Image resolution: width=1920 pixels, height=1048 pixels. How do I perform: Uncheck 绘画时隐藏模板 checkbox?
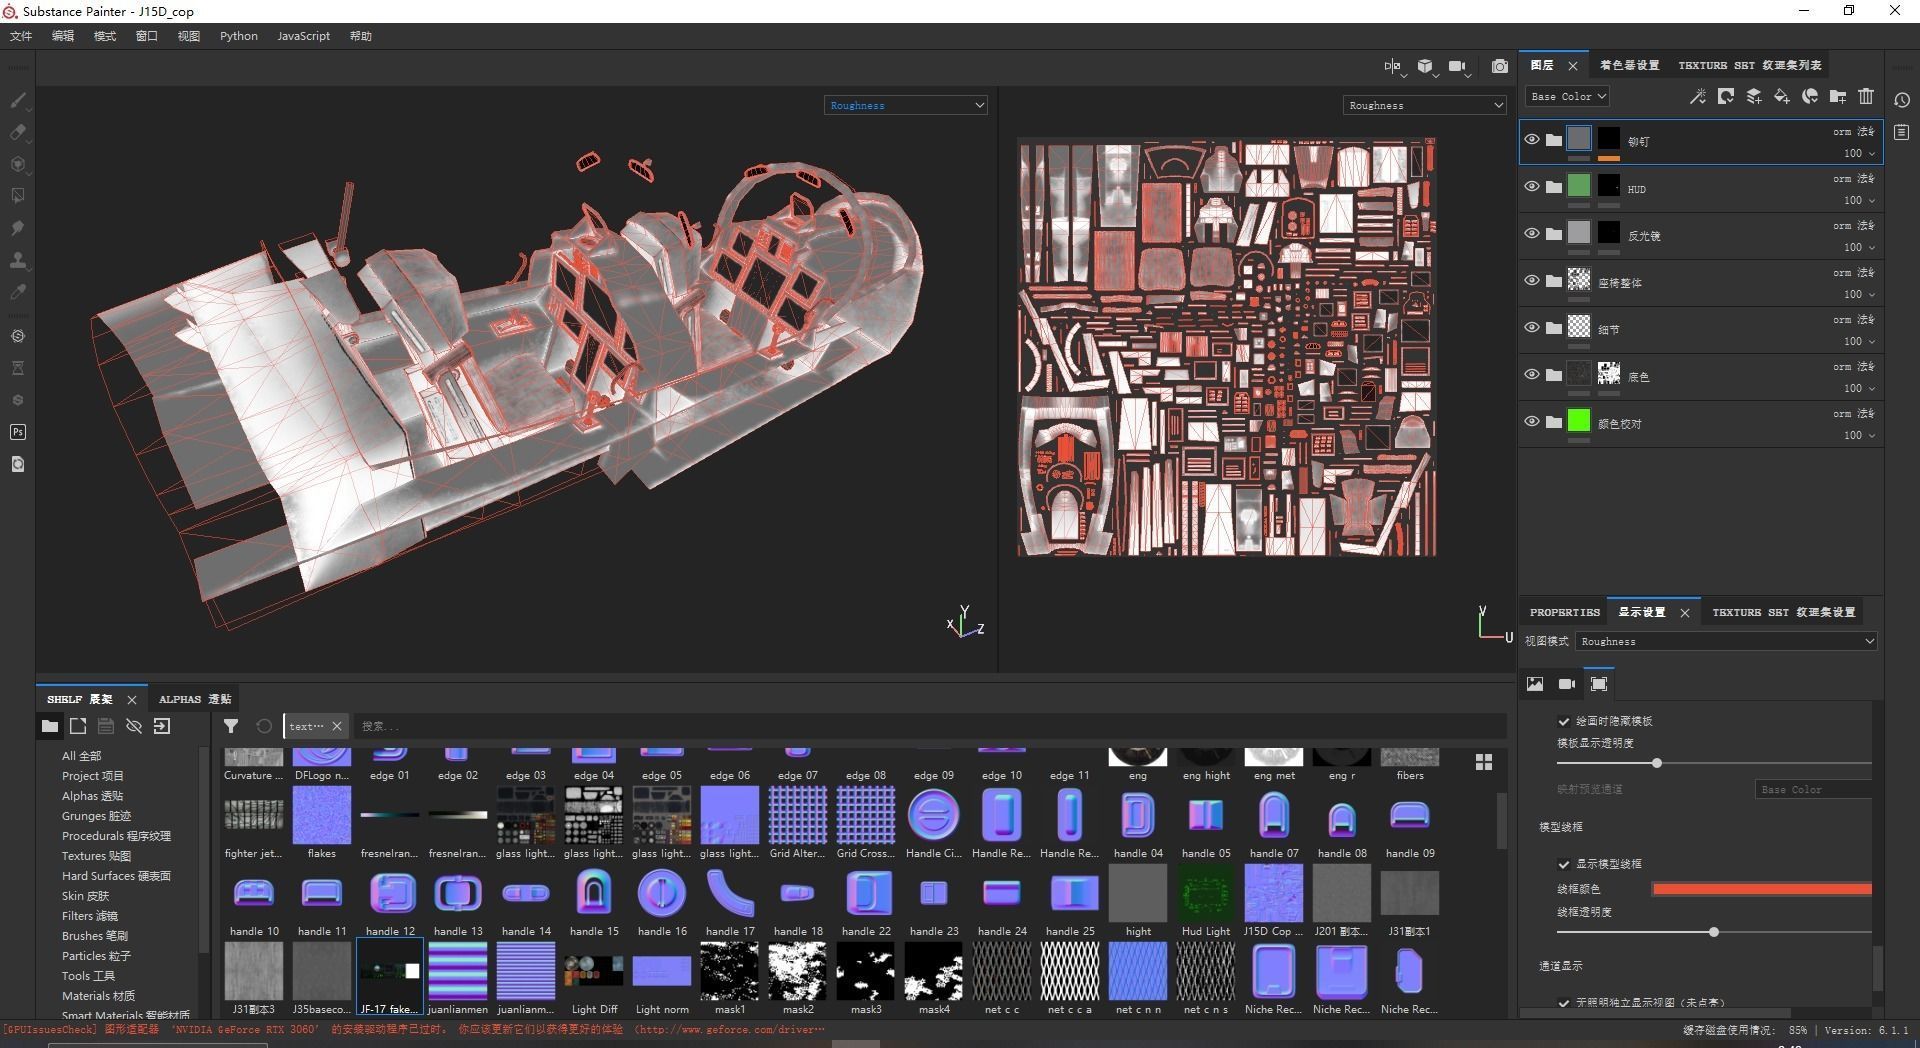pyautogui.click(x=1564, y=721)
